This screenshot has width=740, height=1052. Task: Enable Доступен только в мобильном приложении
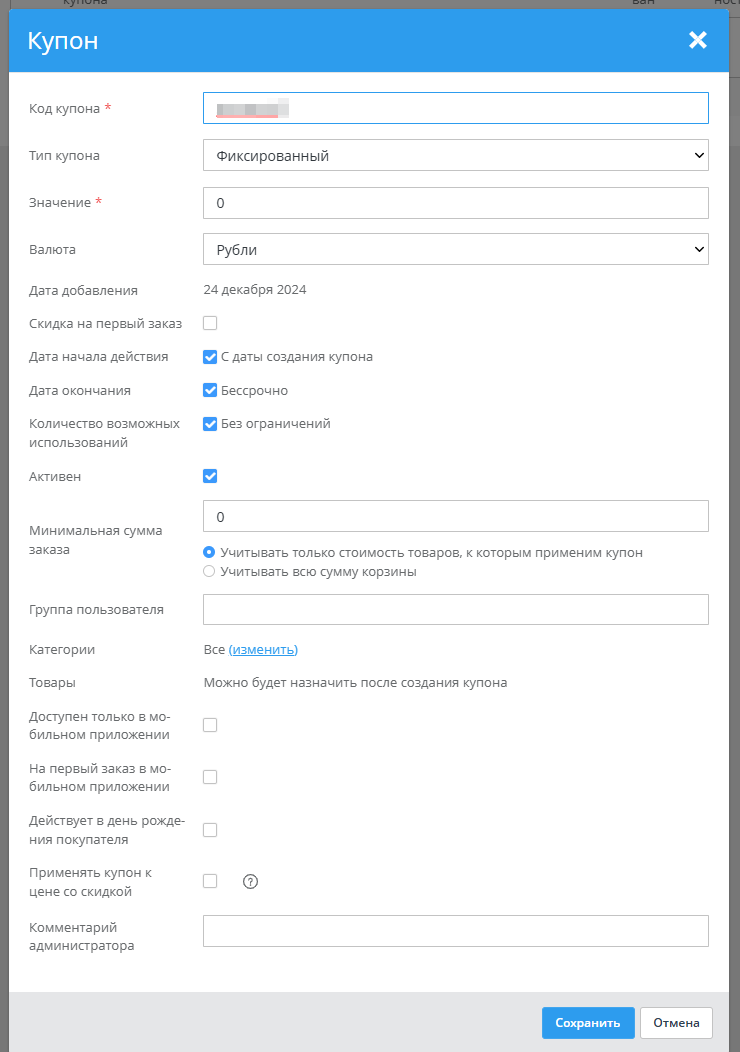(210, 725)
